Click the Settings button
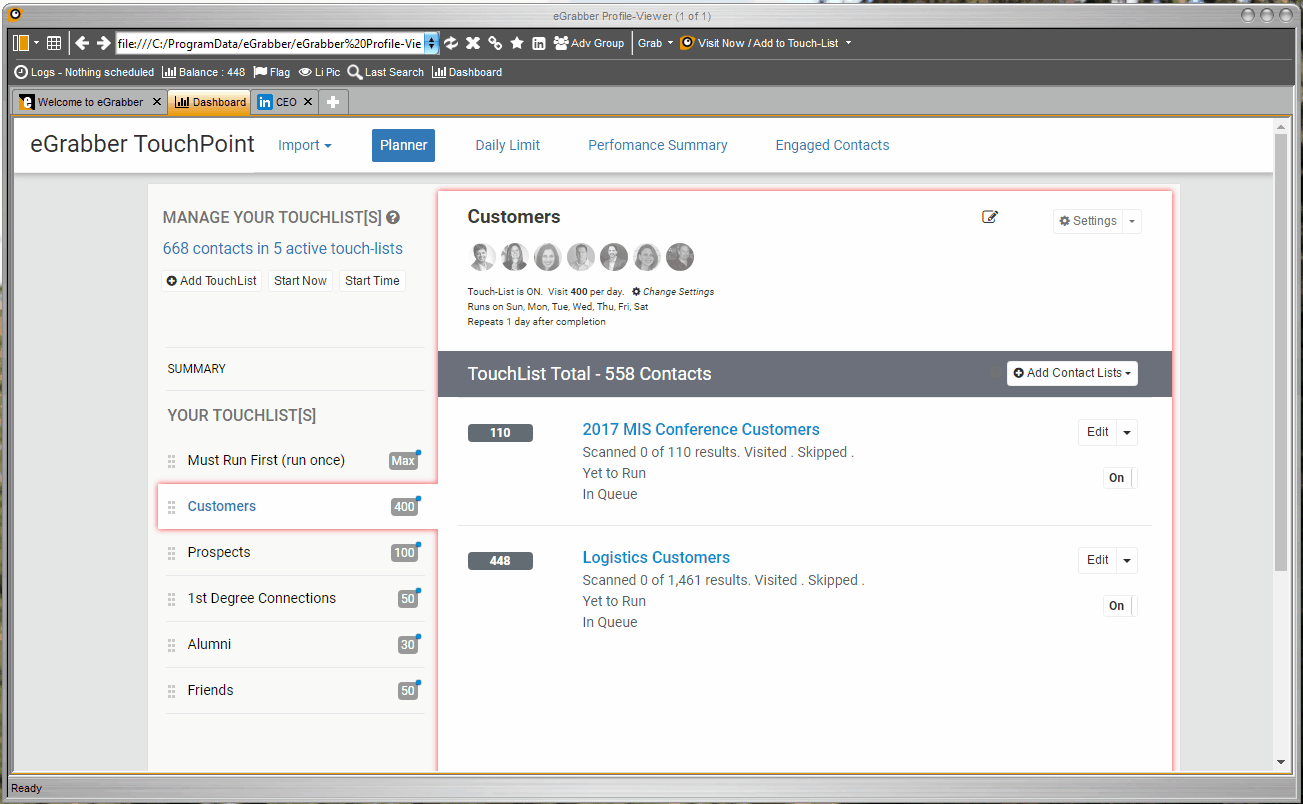1303x804 pixels. [1088, 221]
